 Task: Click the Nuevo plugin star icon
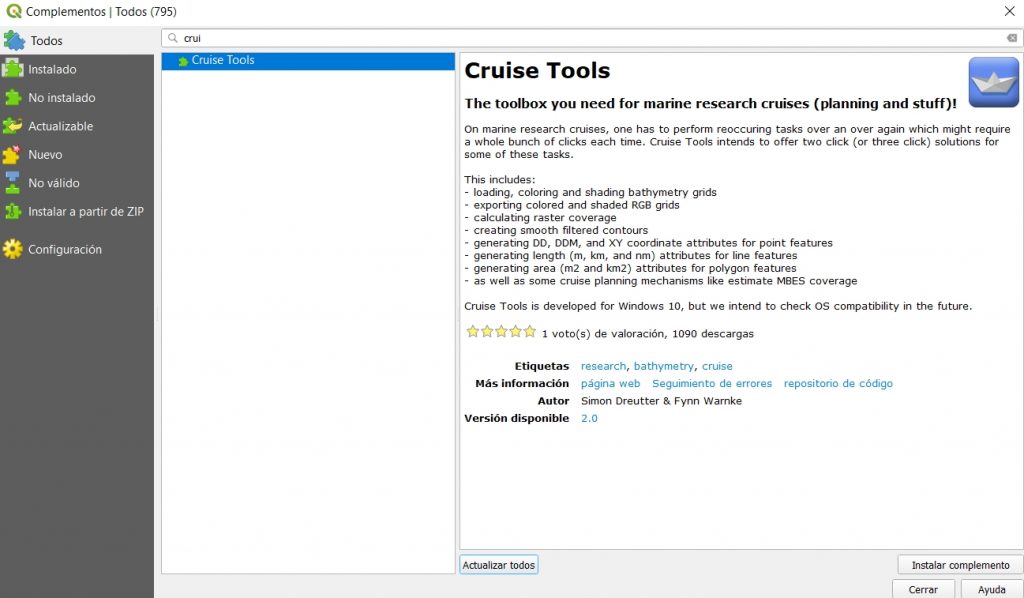pyautogui.click(x=13, y=155)
